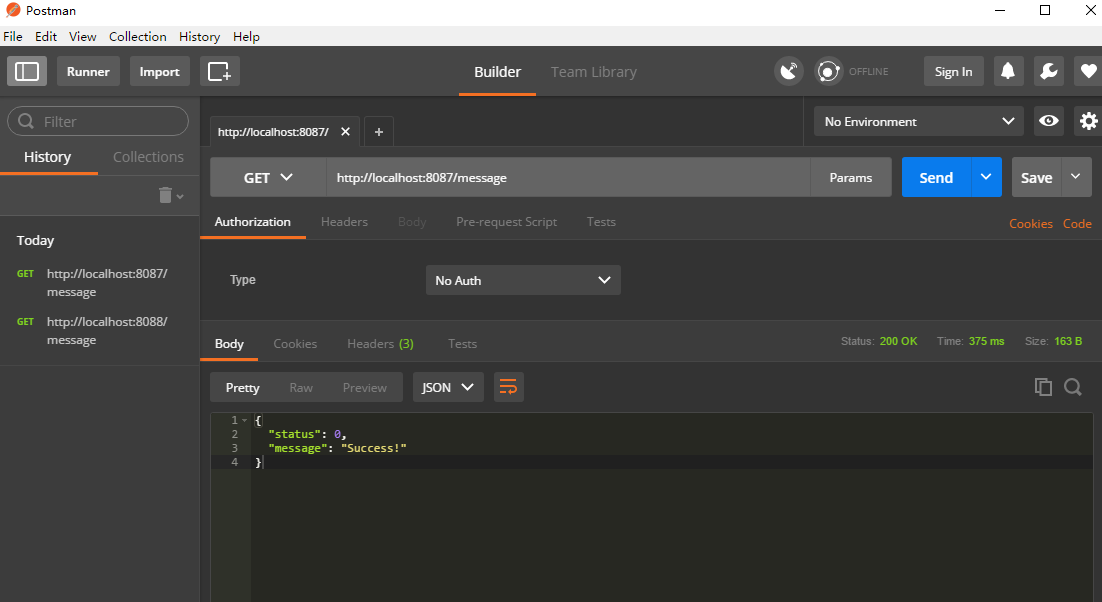The width and height of the screenshot is (1102, 602).
Task: Open the Collection menu
Action: click(138, 37)
